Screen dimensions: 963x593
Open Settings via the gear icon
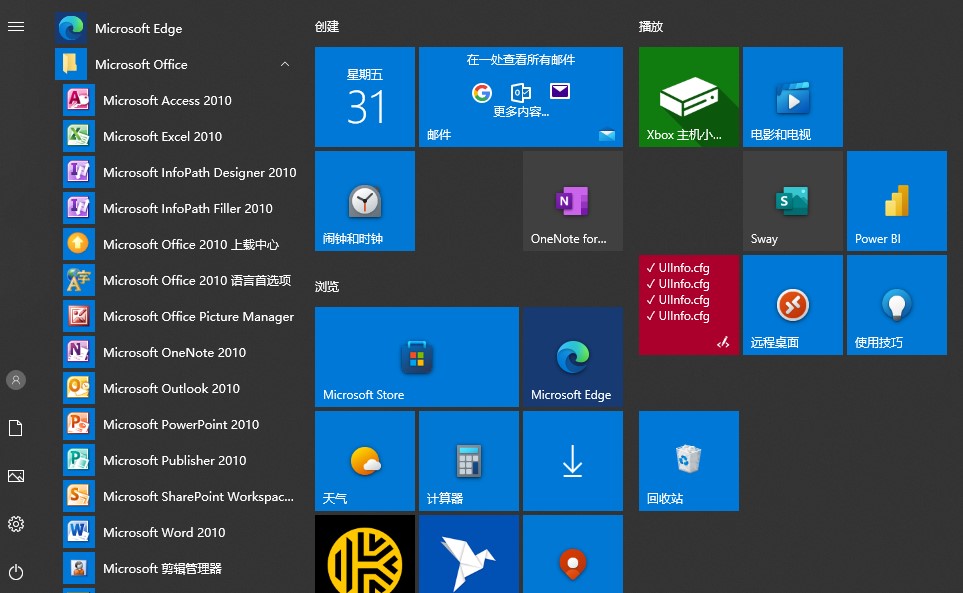coord(16,524)
